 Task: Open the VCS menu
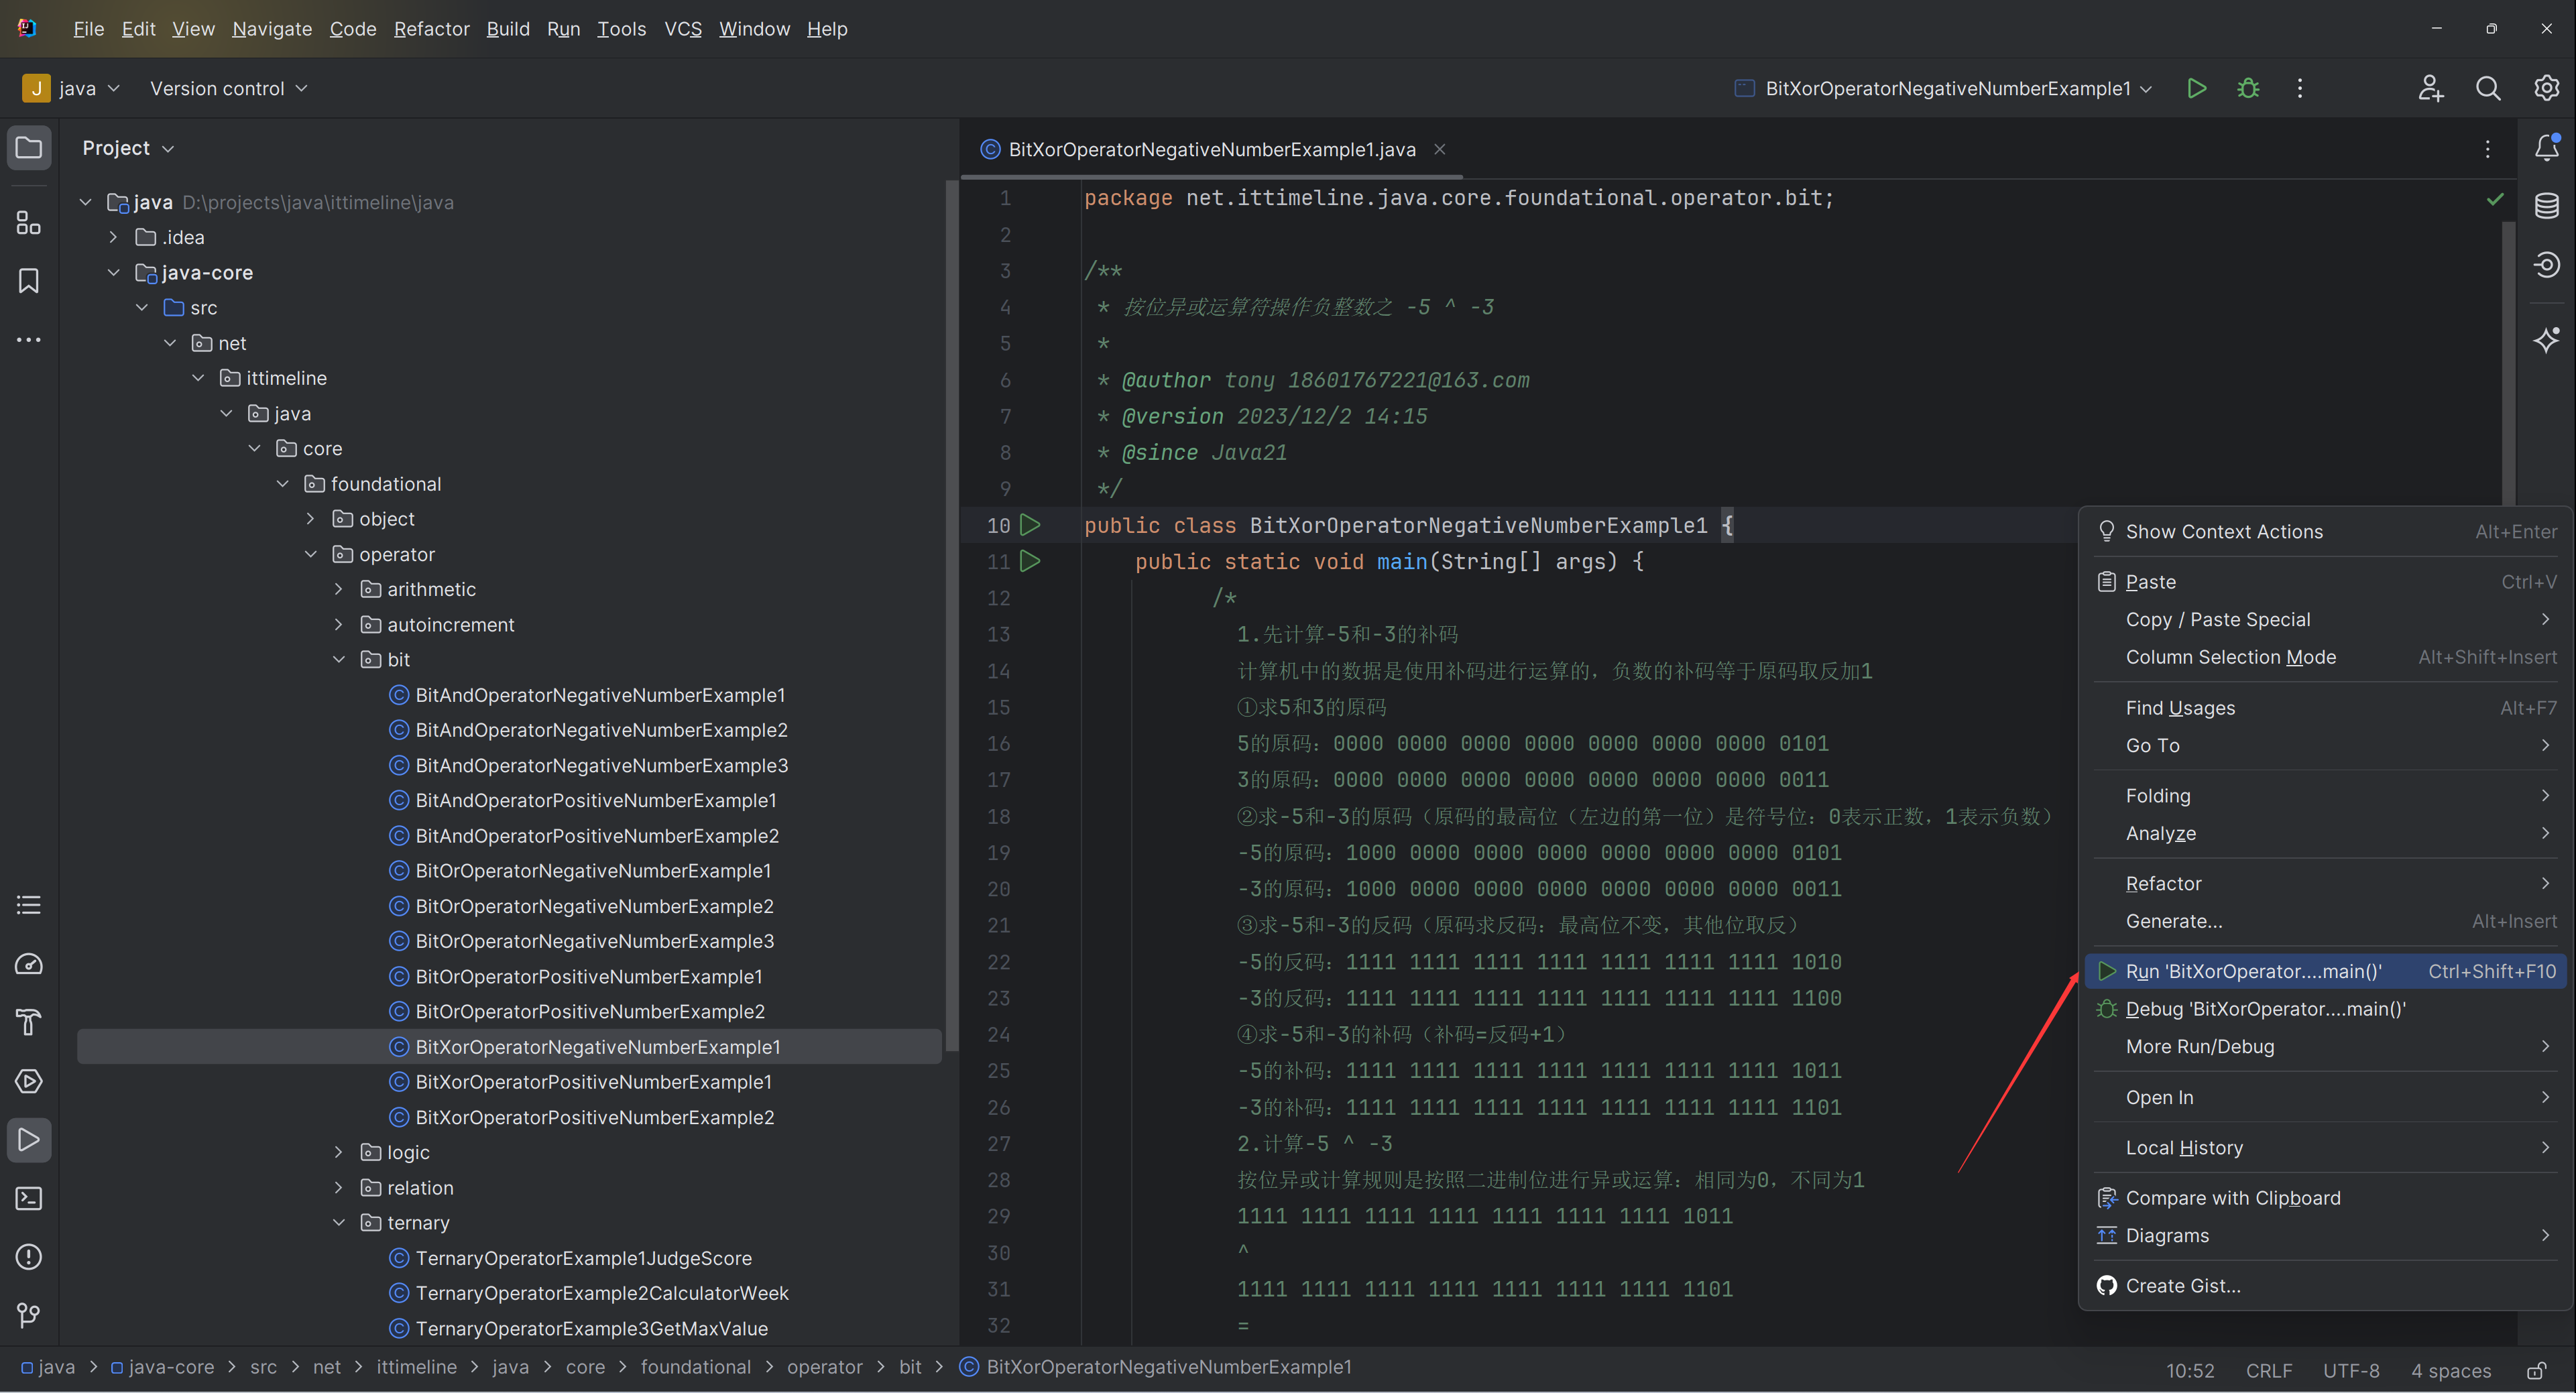coord(683,29)
